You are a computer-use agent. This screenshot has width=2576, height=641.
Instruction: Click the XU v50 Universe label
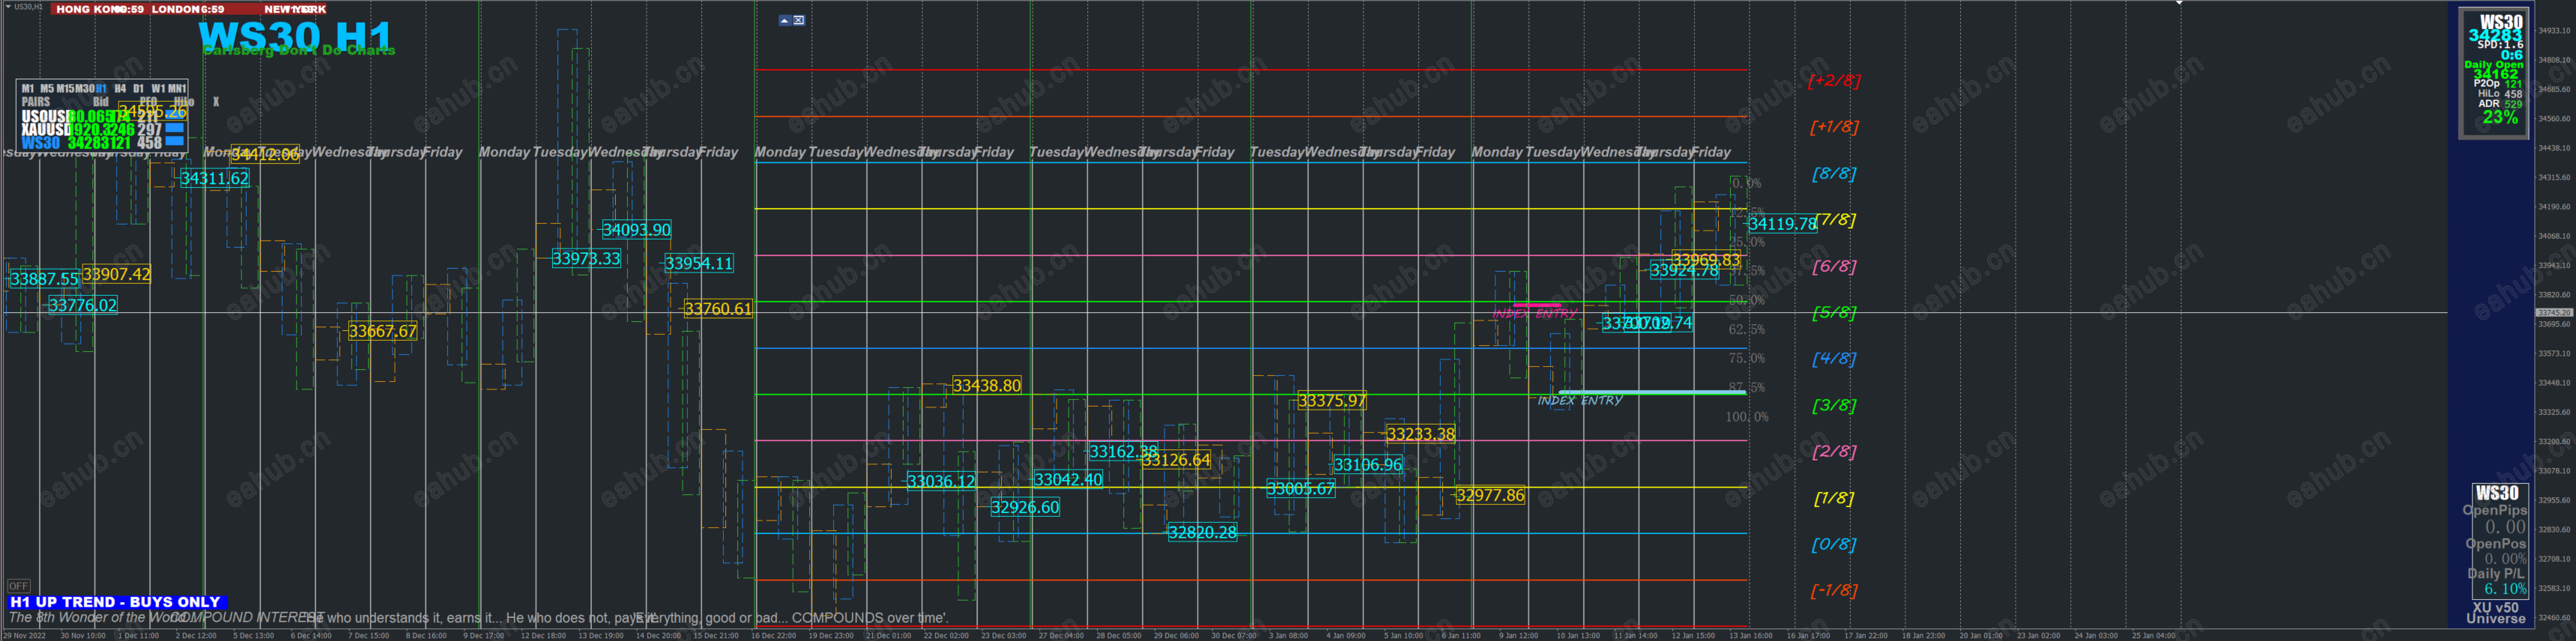tap(2496, 613)
